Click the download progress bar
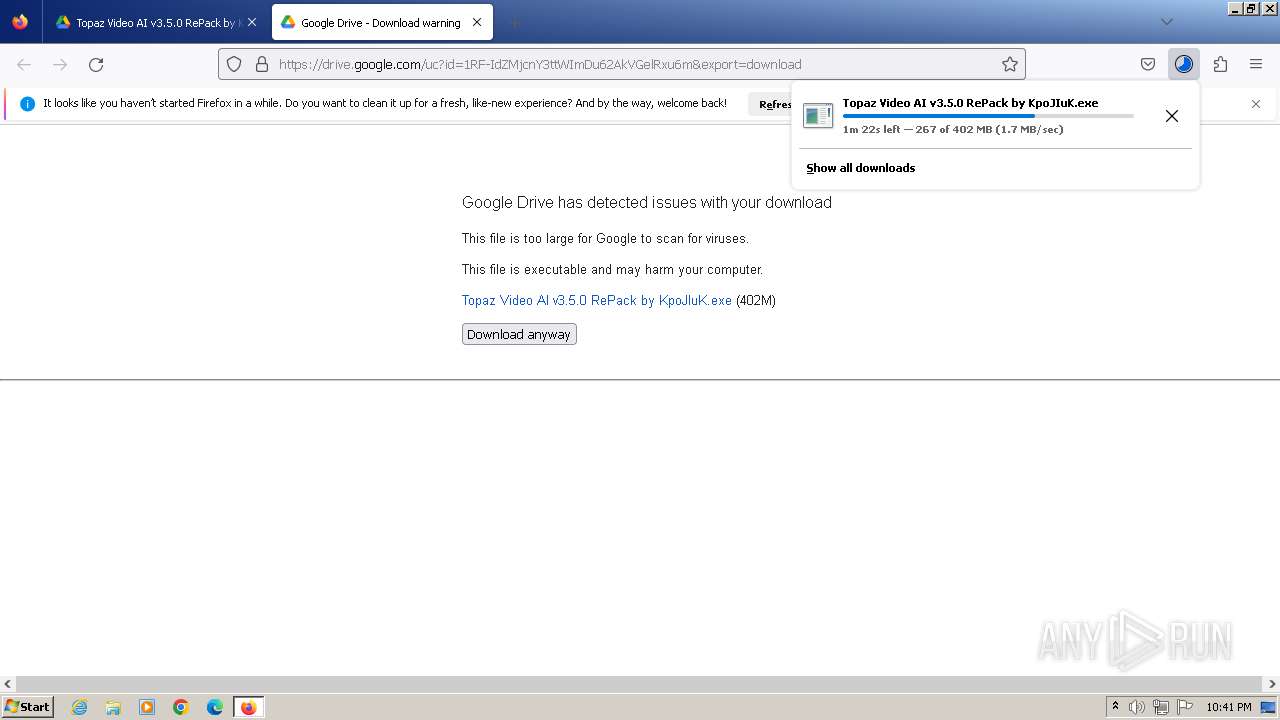Screen dimensions: 1280x720 (988, 116)
